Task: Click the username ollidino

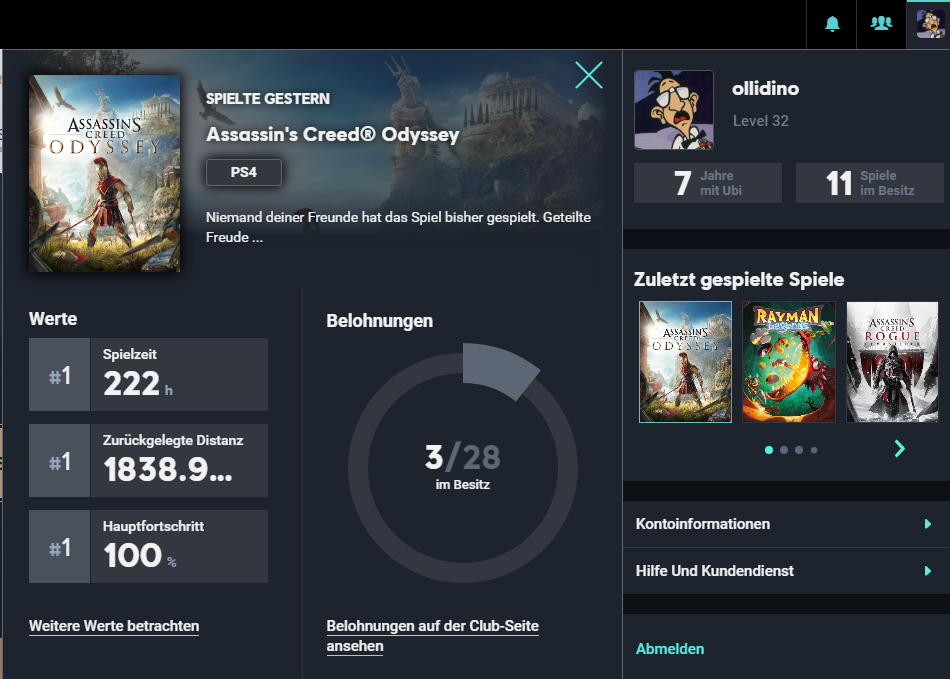Action: (765, 88)
